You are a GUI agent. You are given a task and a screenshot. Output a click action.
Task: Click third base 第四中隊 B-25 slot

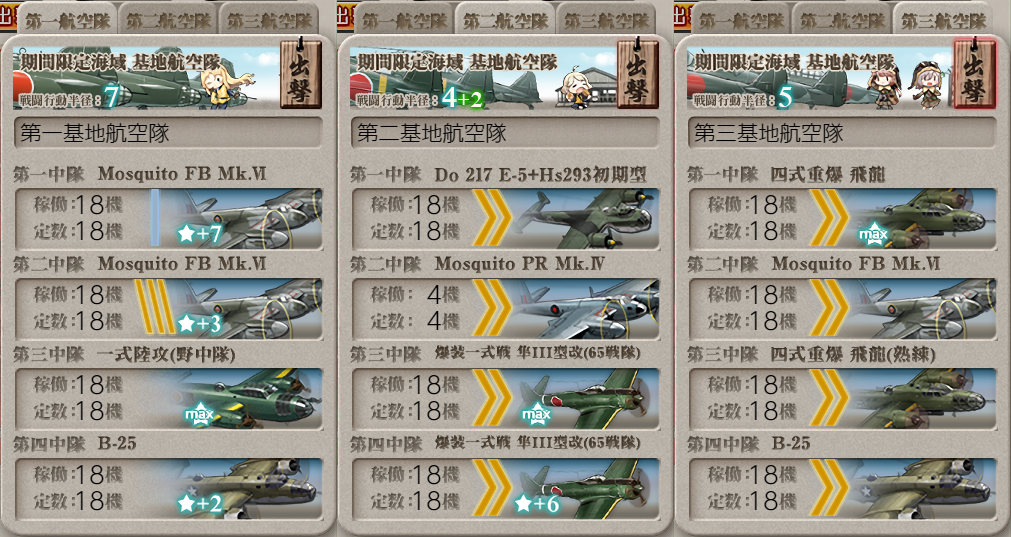tap(843, 489)
